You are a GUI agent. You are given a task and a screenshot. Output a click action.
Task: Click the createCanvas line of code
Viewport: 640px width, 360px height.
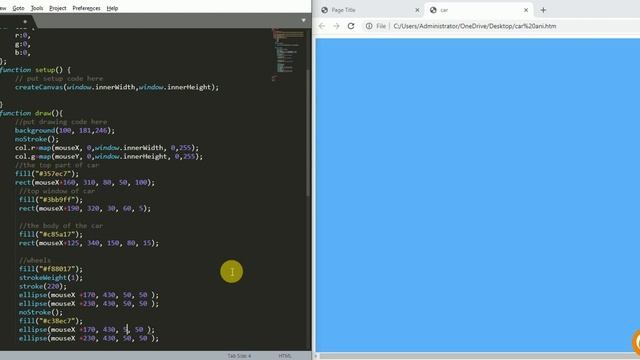117,87
